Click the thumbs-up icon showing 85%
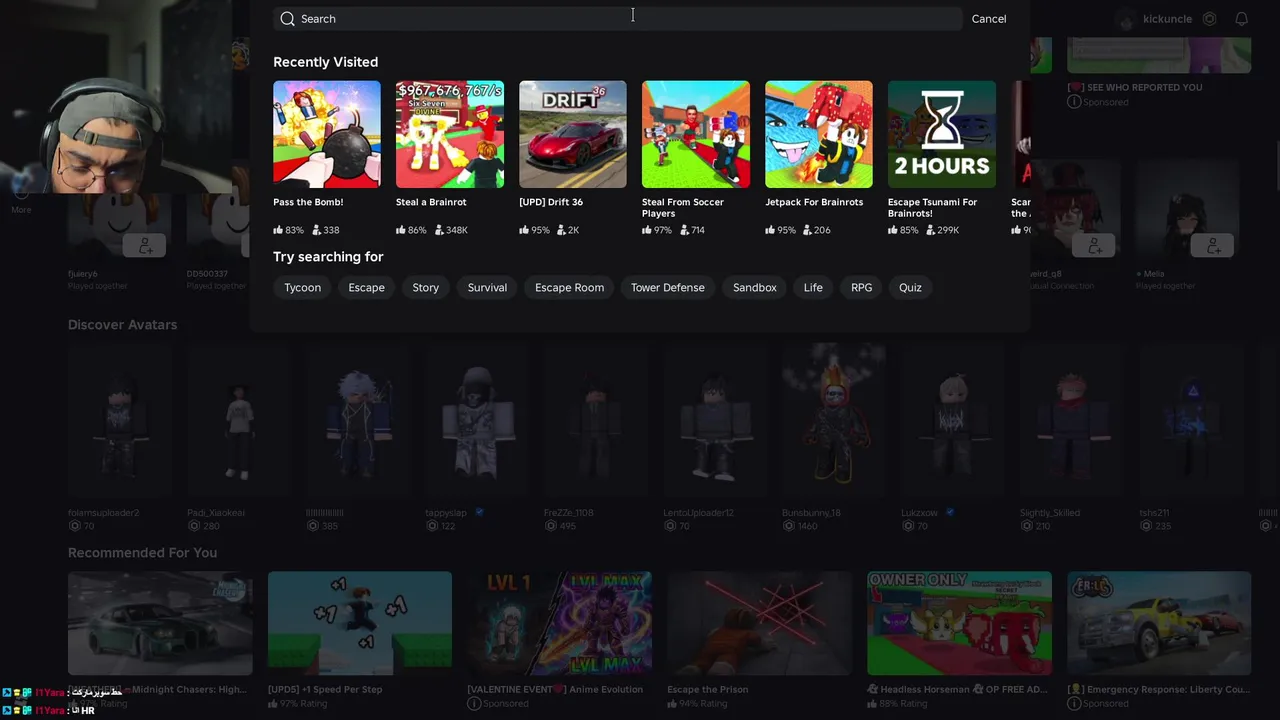 [893, 230]
